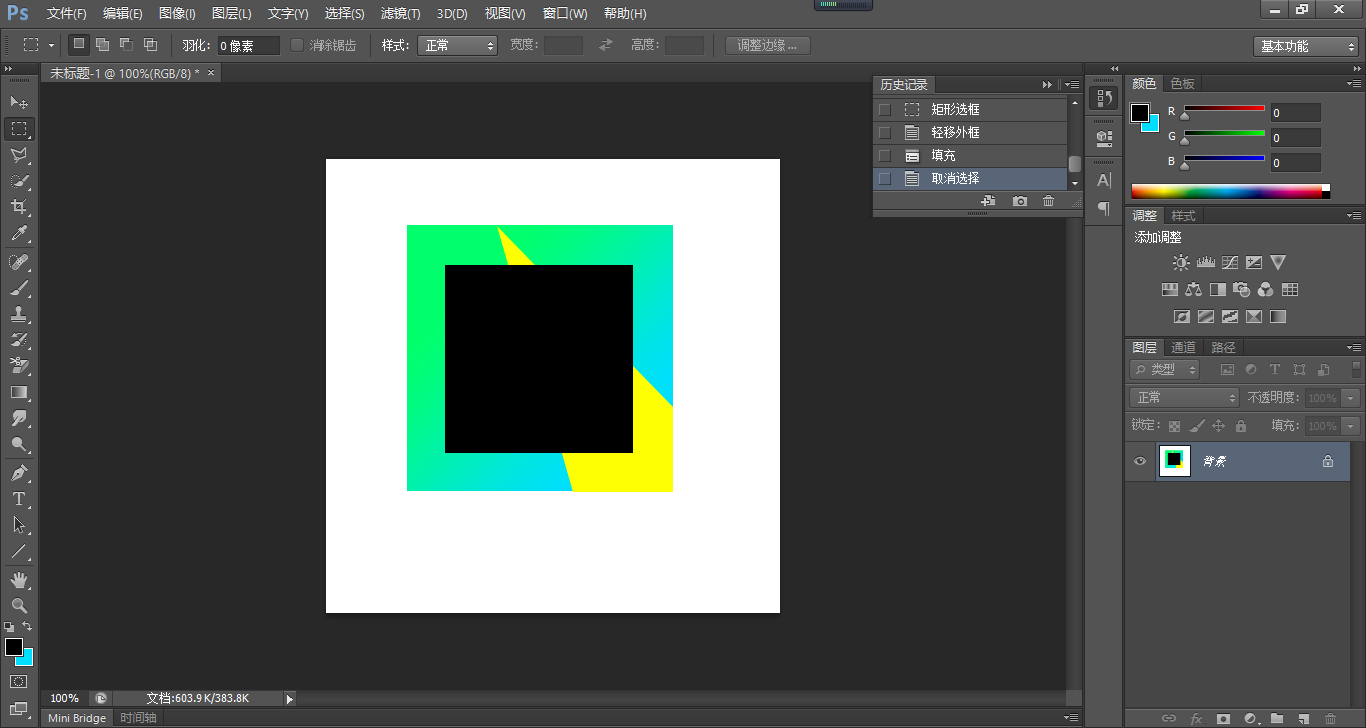This screenshot has width=1366, height=728.
Task: Select the Brush tool
Action: pos(19,288)
